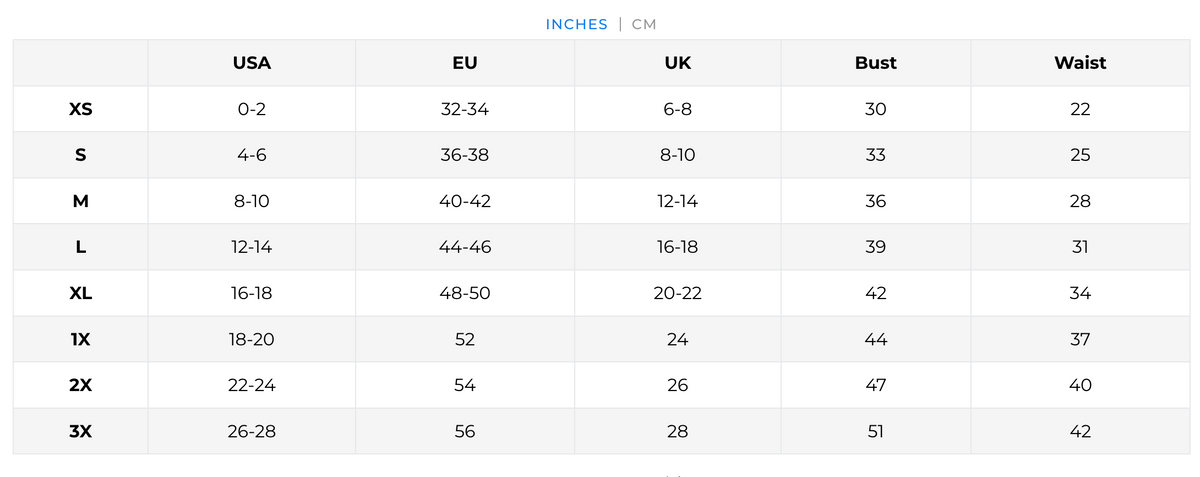The width and height of the screenshot is (1200, 477).
Task: Click the USA column header
Action: click(251, 63)
